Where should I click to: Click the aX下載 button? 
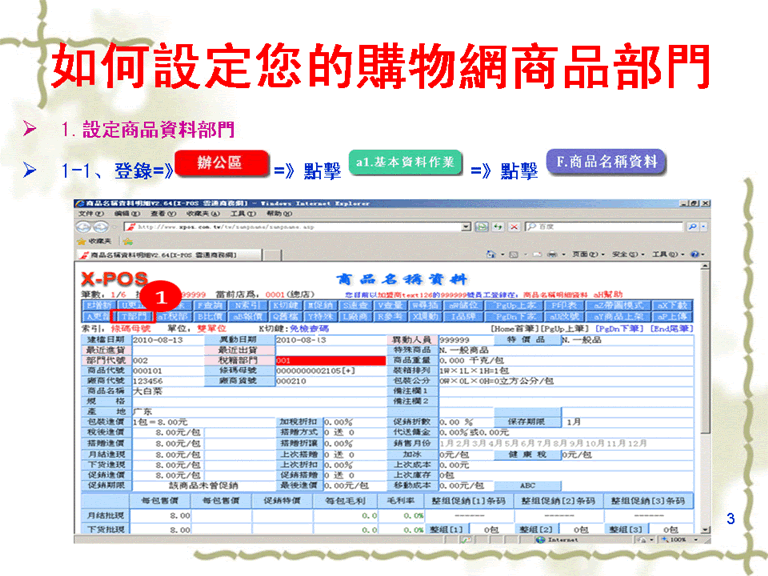[673, 305]
